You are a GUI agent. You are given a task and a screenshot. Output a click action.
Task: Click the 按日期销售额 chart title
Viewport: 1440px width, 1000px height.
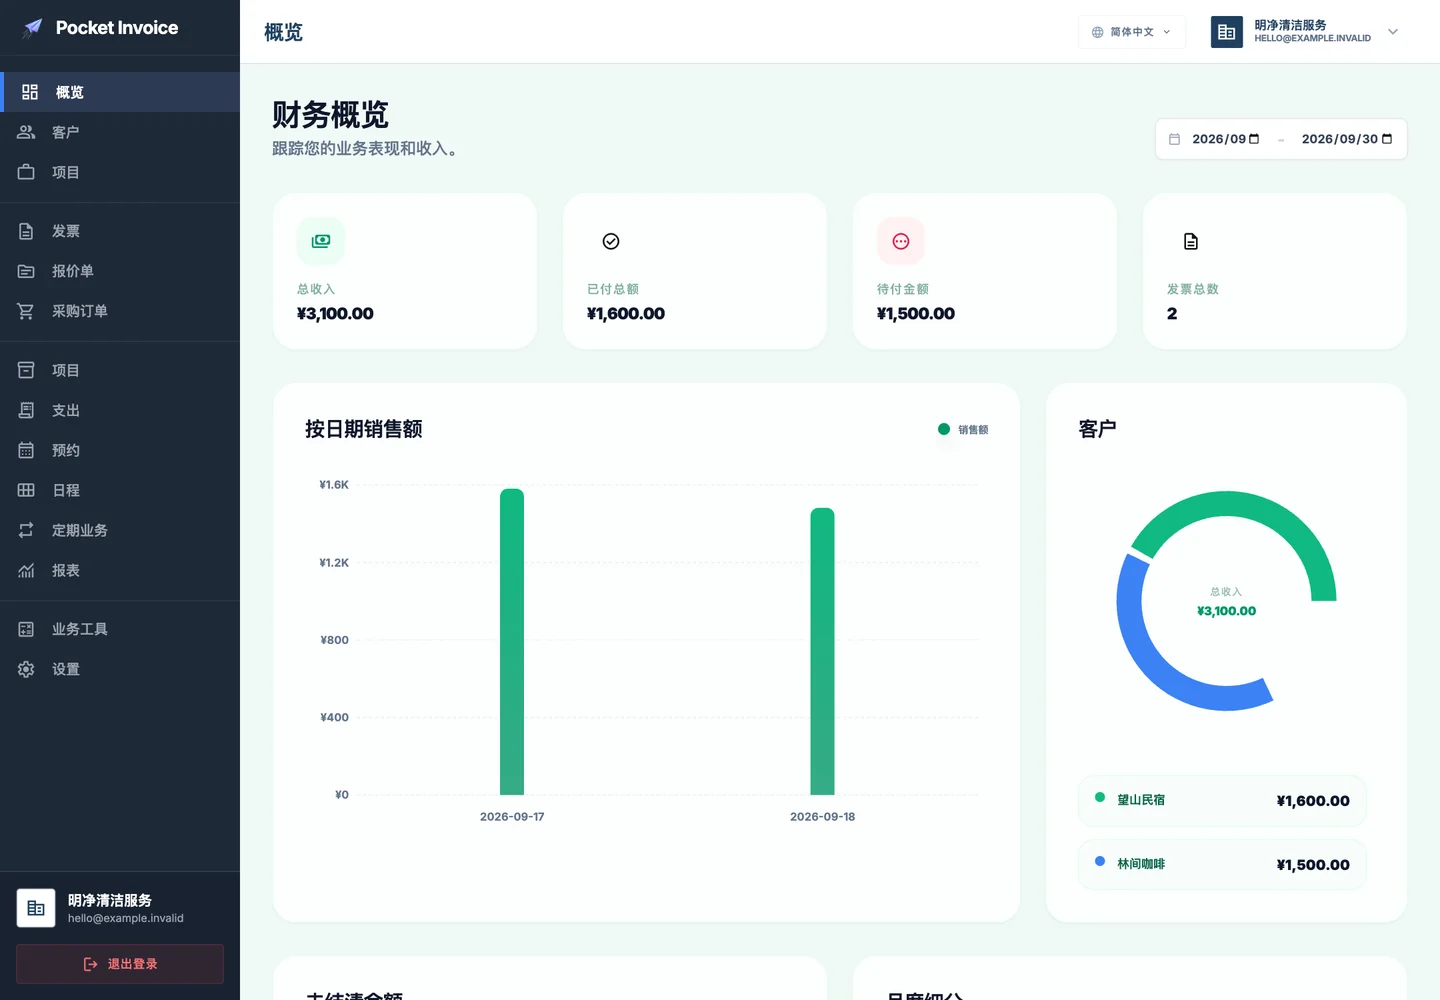coord(364,429)
